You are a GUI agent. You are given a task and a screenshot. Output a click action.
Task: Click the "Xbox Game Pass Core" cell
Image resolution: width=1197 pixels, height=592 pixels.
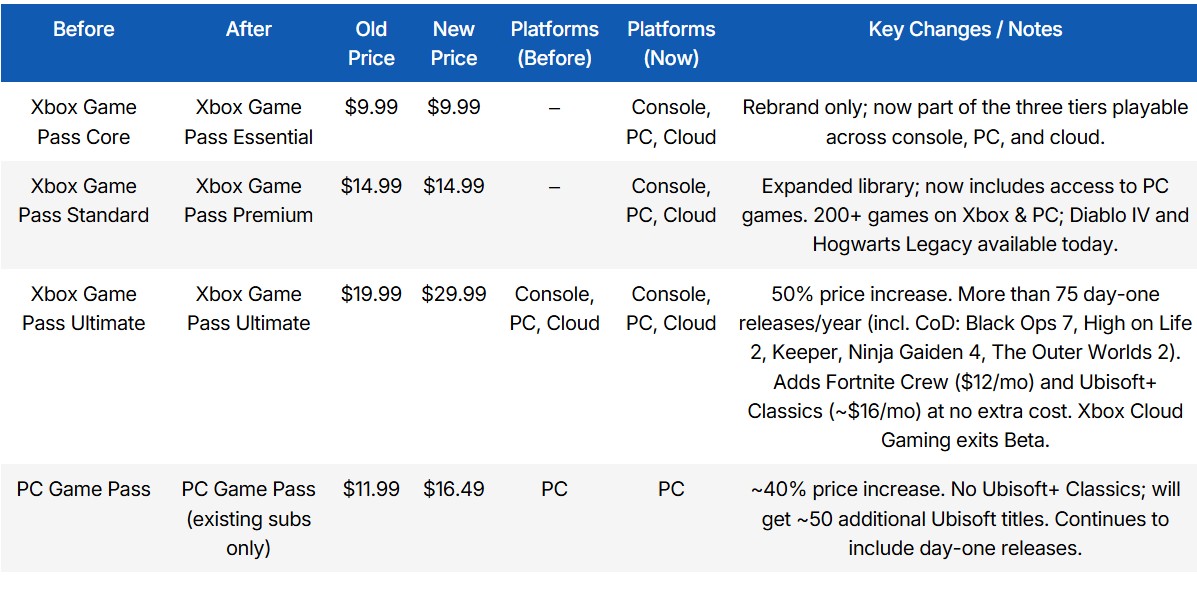click(x=84, y=122)
